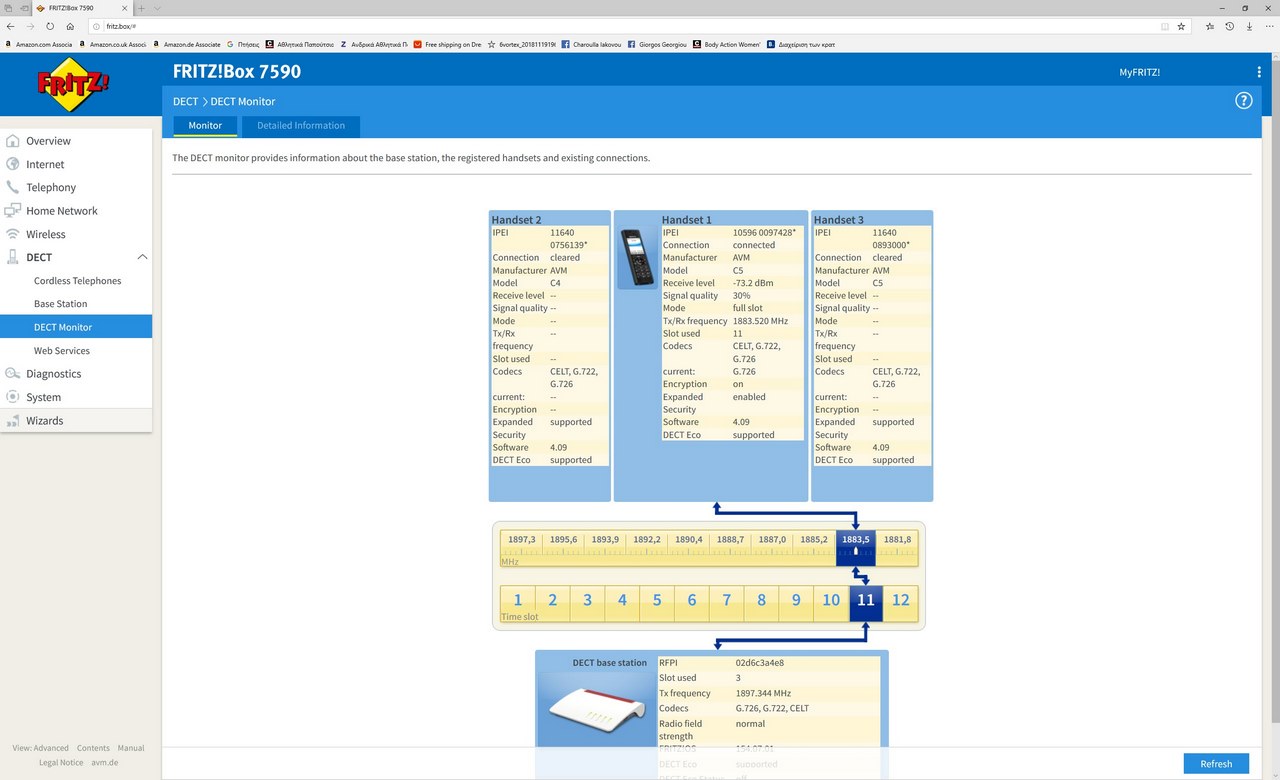
Task: Open the Contents footer link
Action: coord(93,748)
